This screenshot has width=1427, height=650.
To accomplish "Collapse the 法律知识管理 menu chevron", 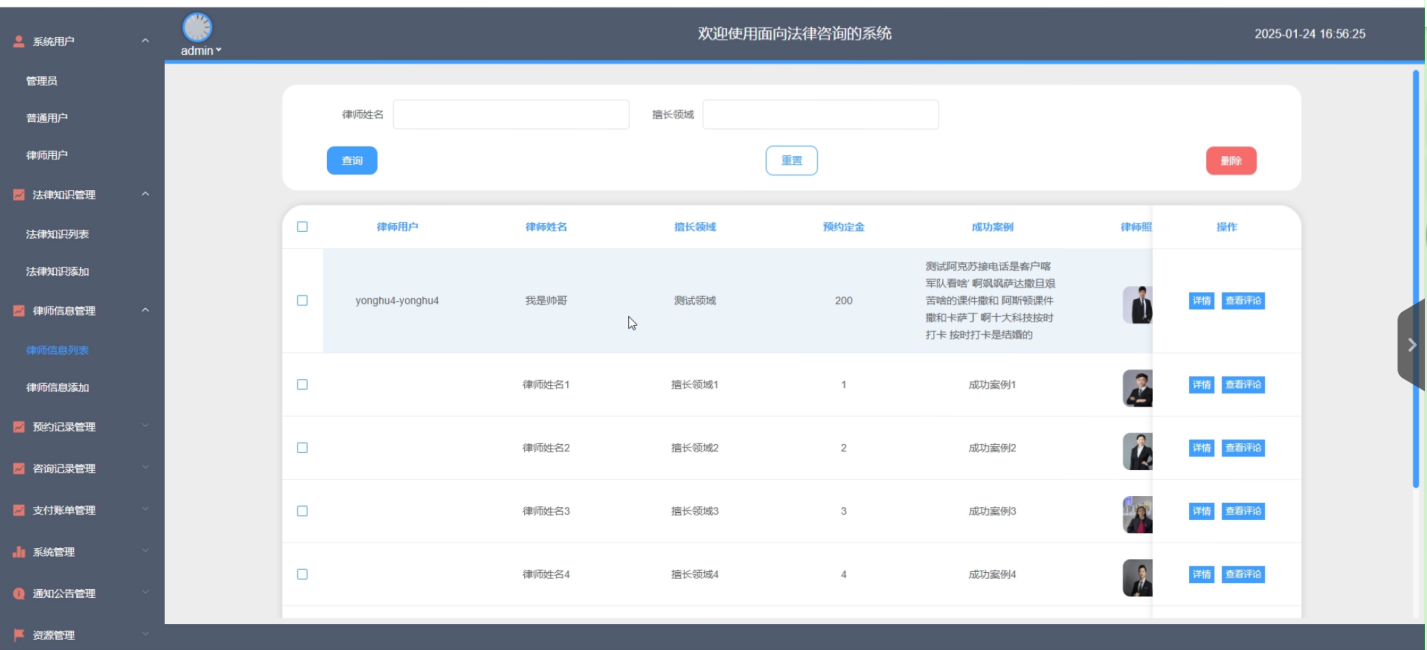I will coord(145,194).
